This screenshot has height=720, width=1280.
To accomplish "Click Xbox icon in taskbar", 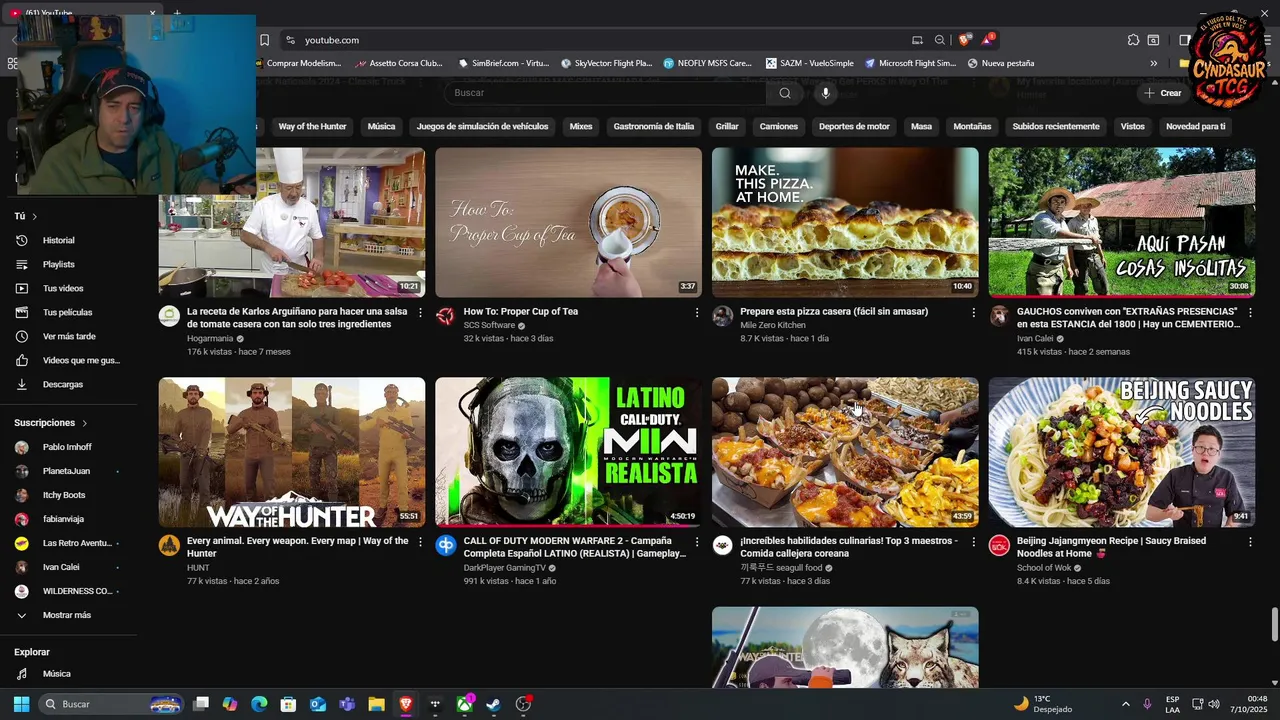I will [465, 704].
